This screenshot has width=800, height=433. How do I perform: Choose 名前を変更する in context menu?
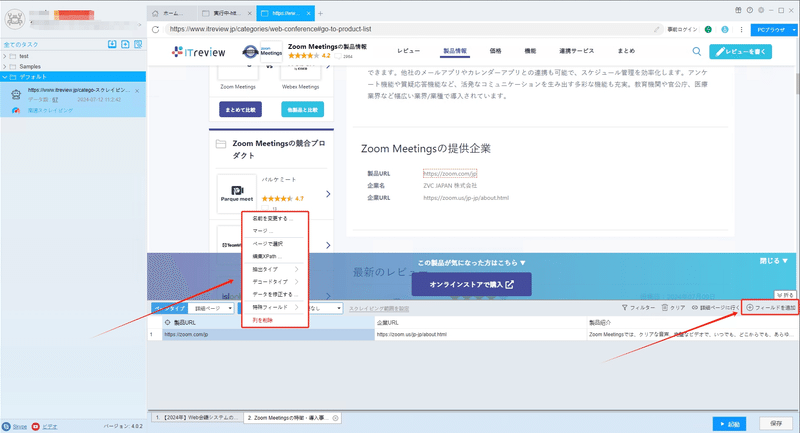[273, 218]
